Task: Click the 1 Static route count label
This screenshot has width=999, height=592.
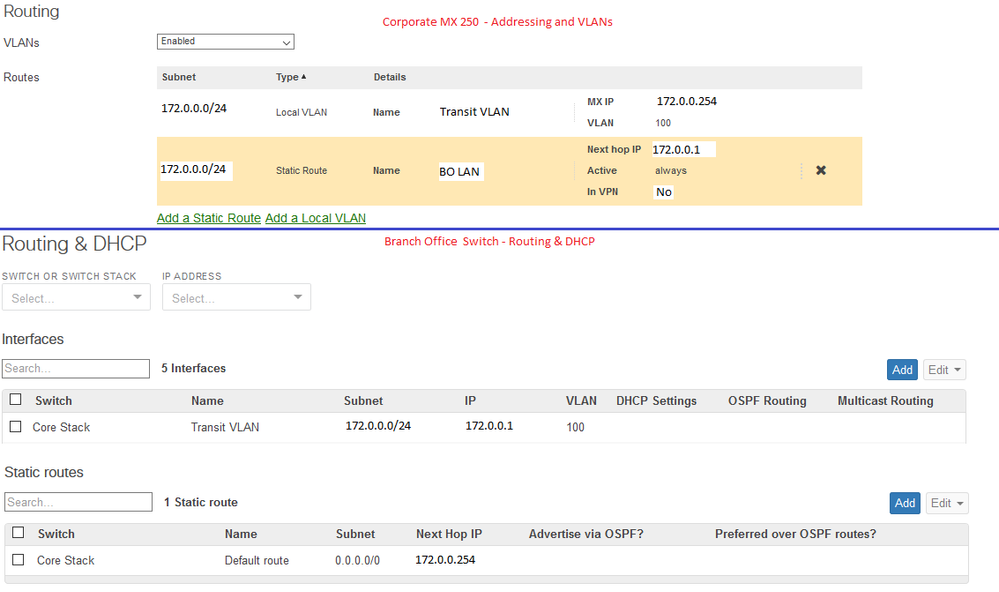Action: pyautogui.click(x=201, y=502)
